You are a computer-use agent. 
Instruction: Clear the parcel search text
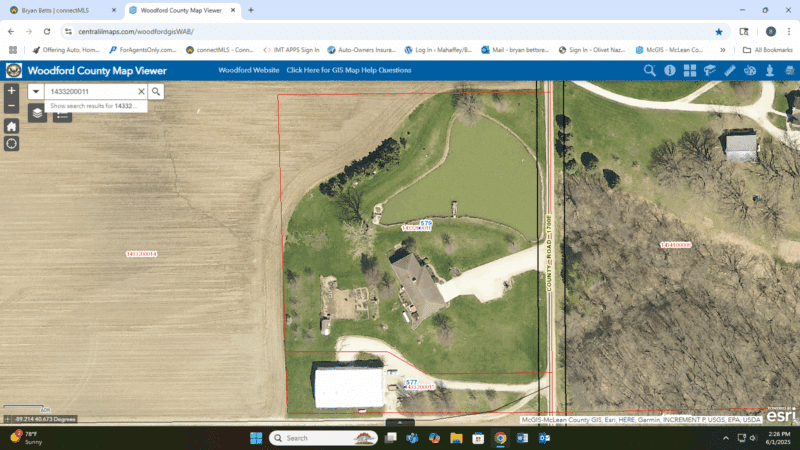(x=141, y=91)
